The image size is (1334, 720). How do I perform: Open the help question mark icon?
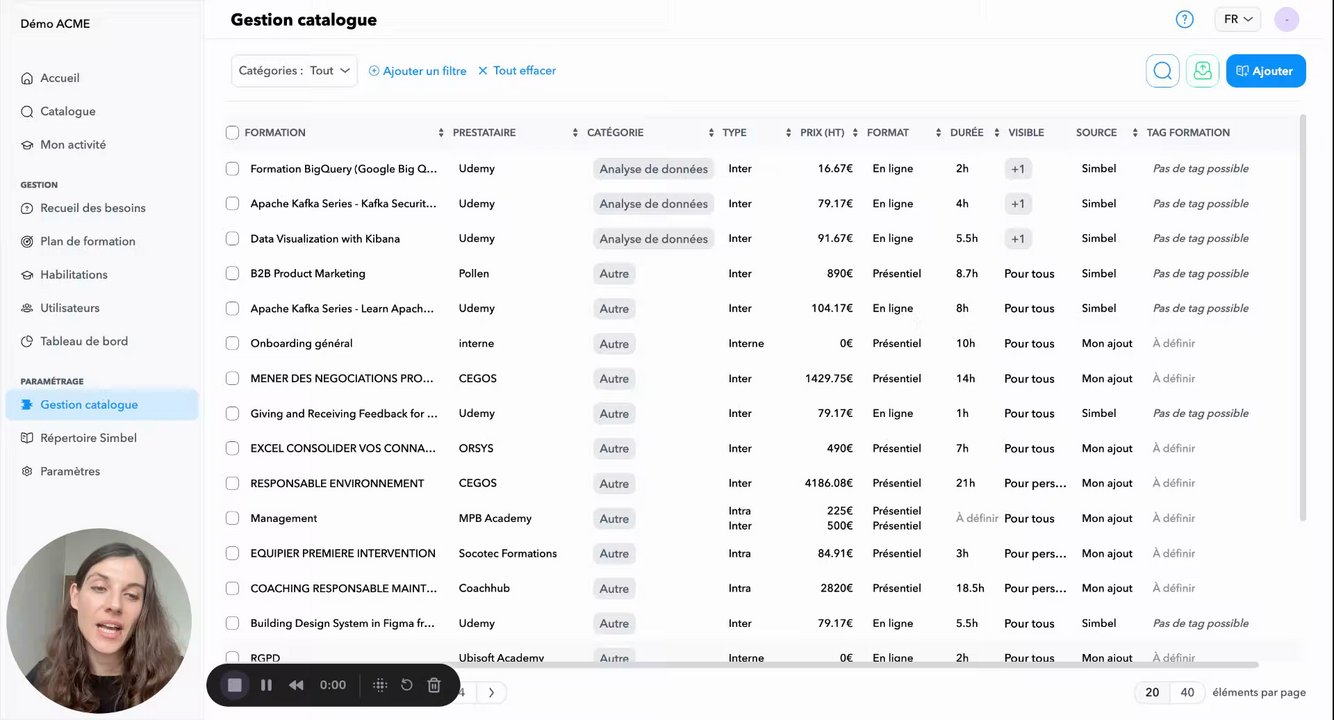tap(1185, 19)
